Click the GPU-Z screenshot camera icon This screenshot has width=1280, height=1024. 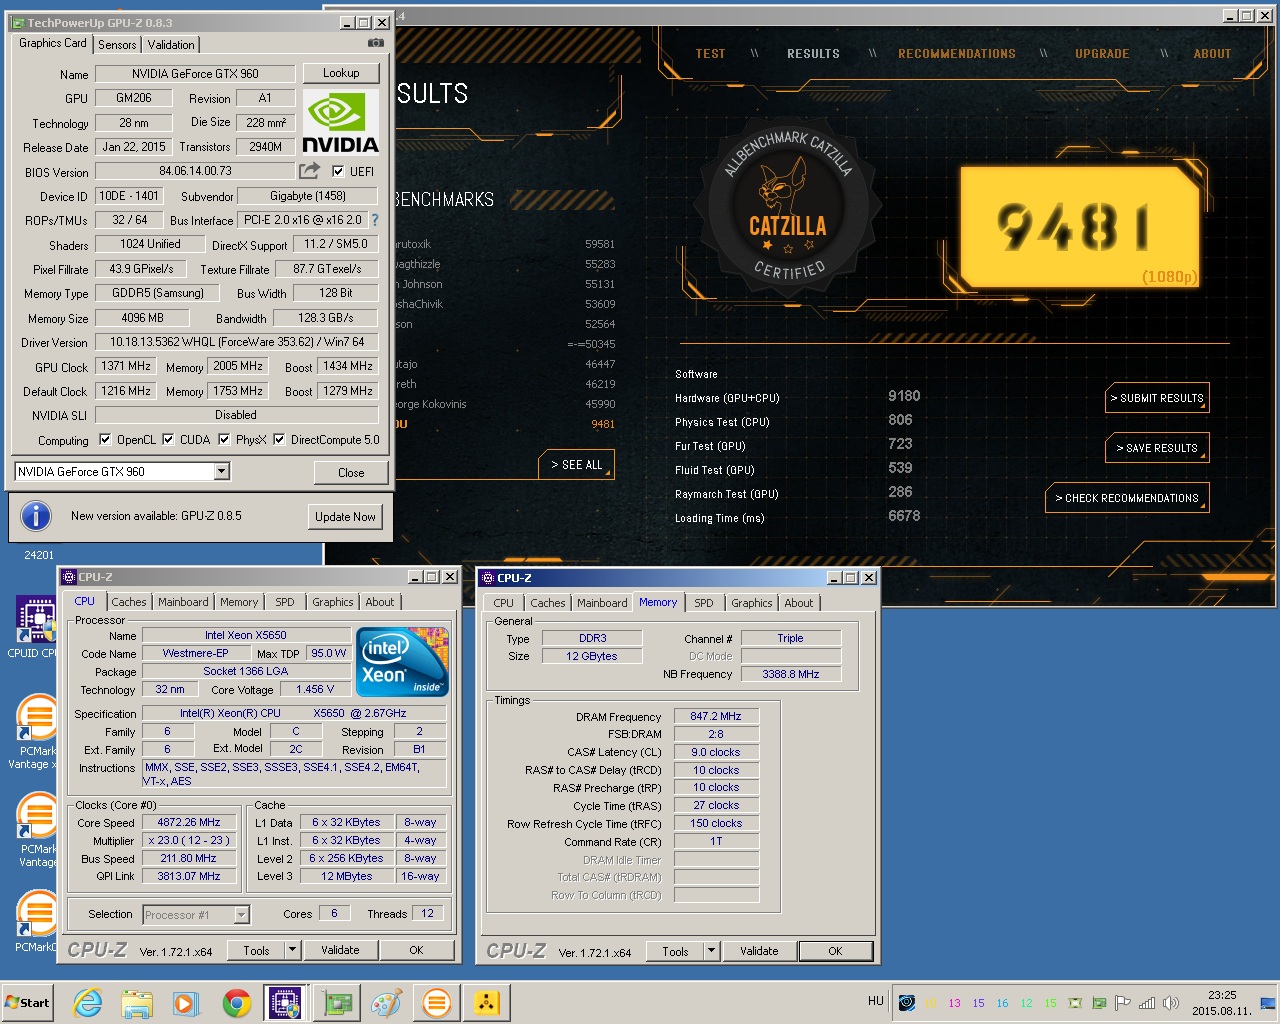point(376,43)
